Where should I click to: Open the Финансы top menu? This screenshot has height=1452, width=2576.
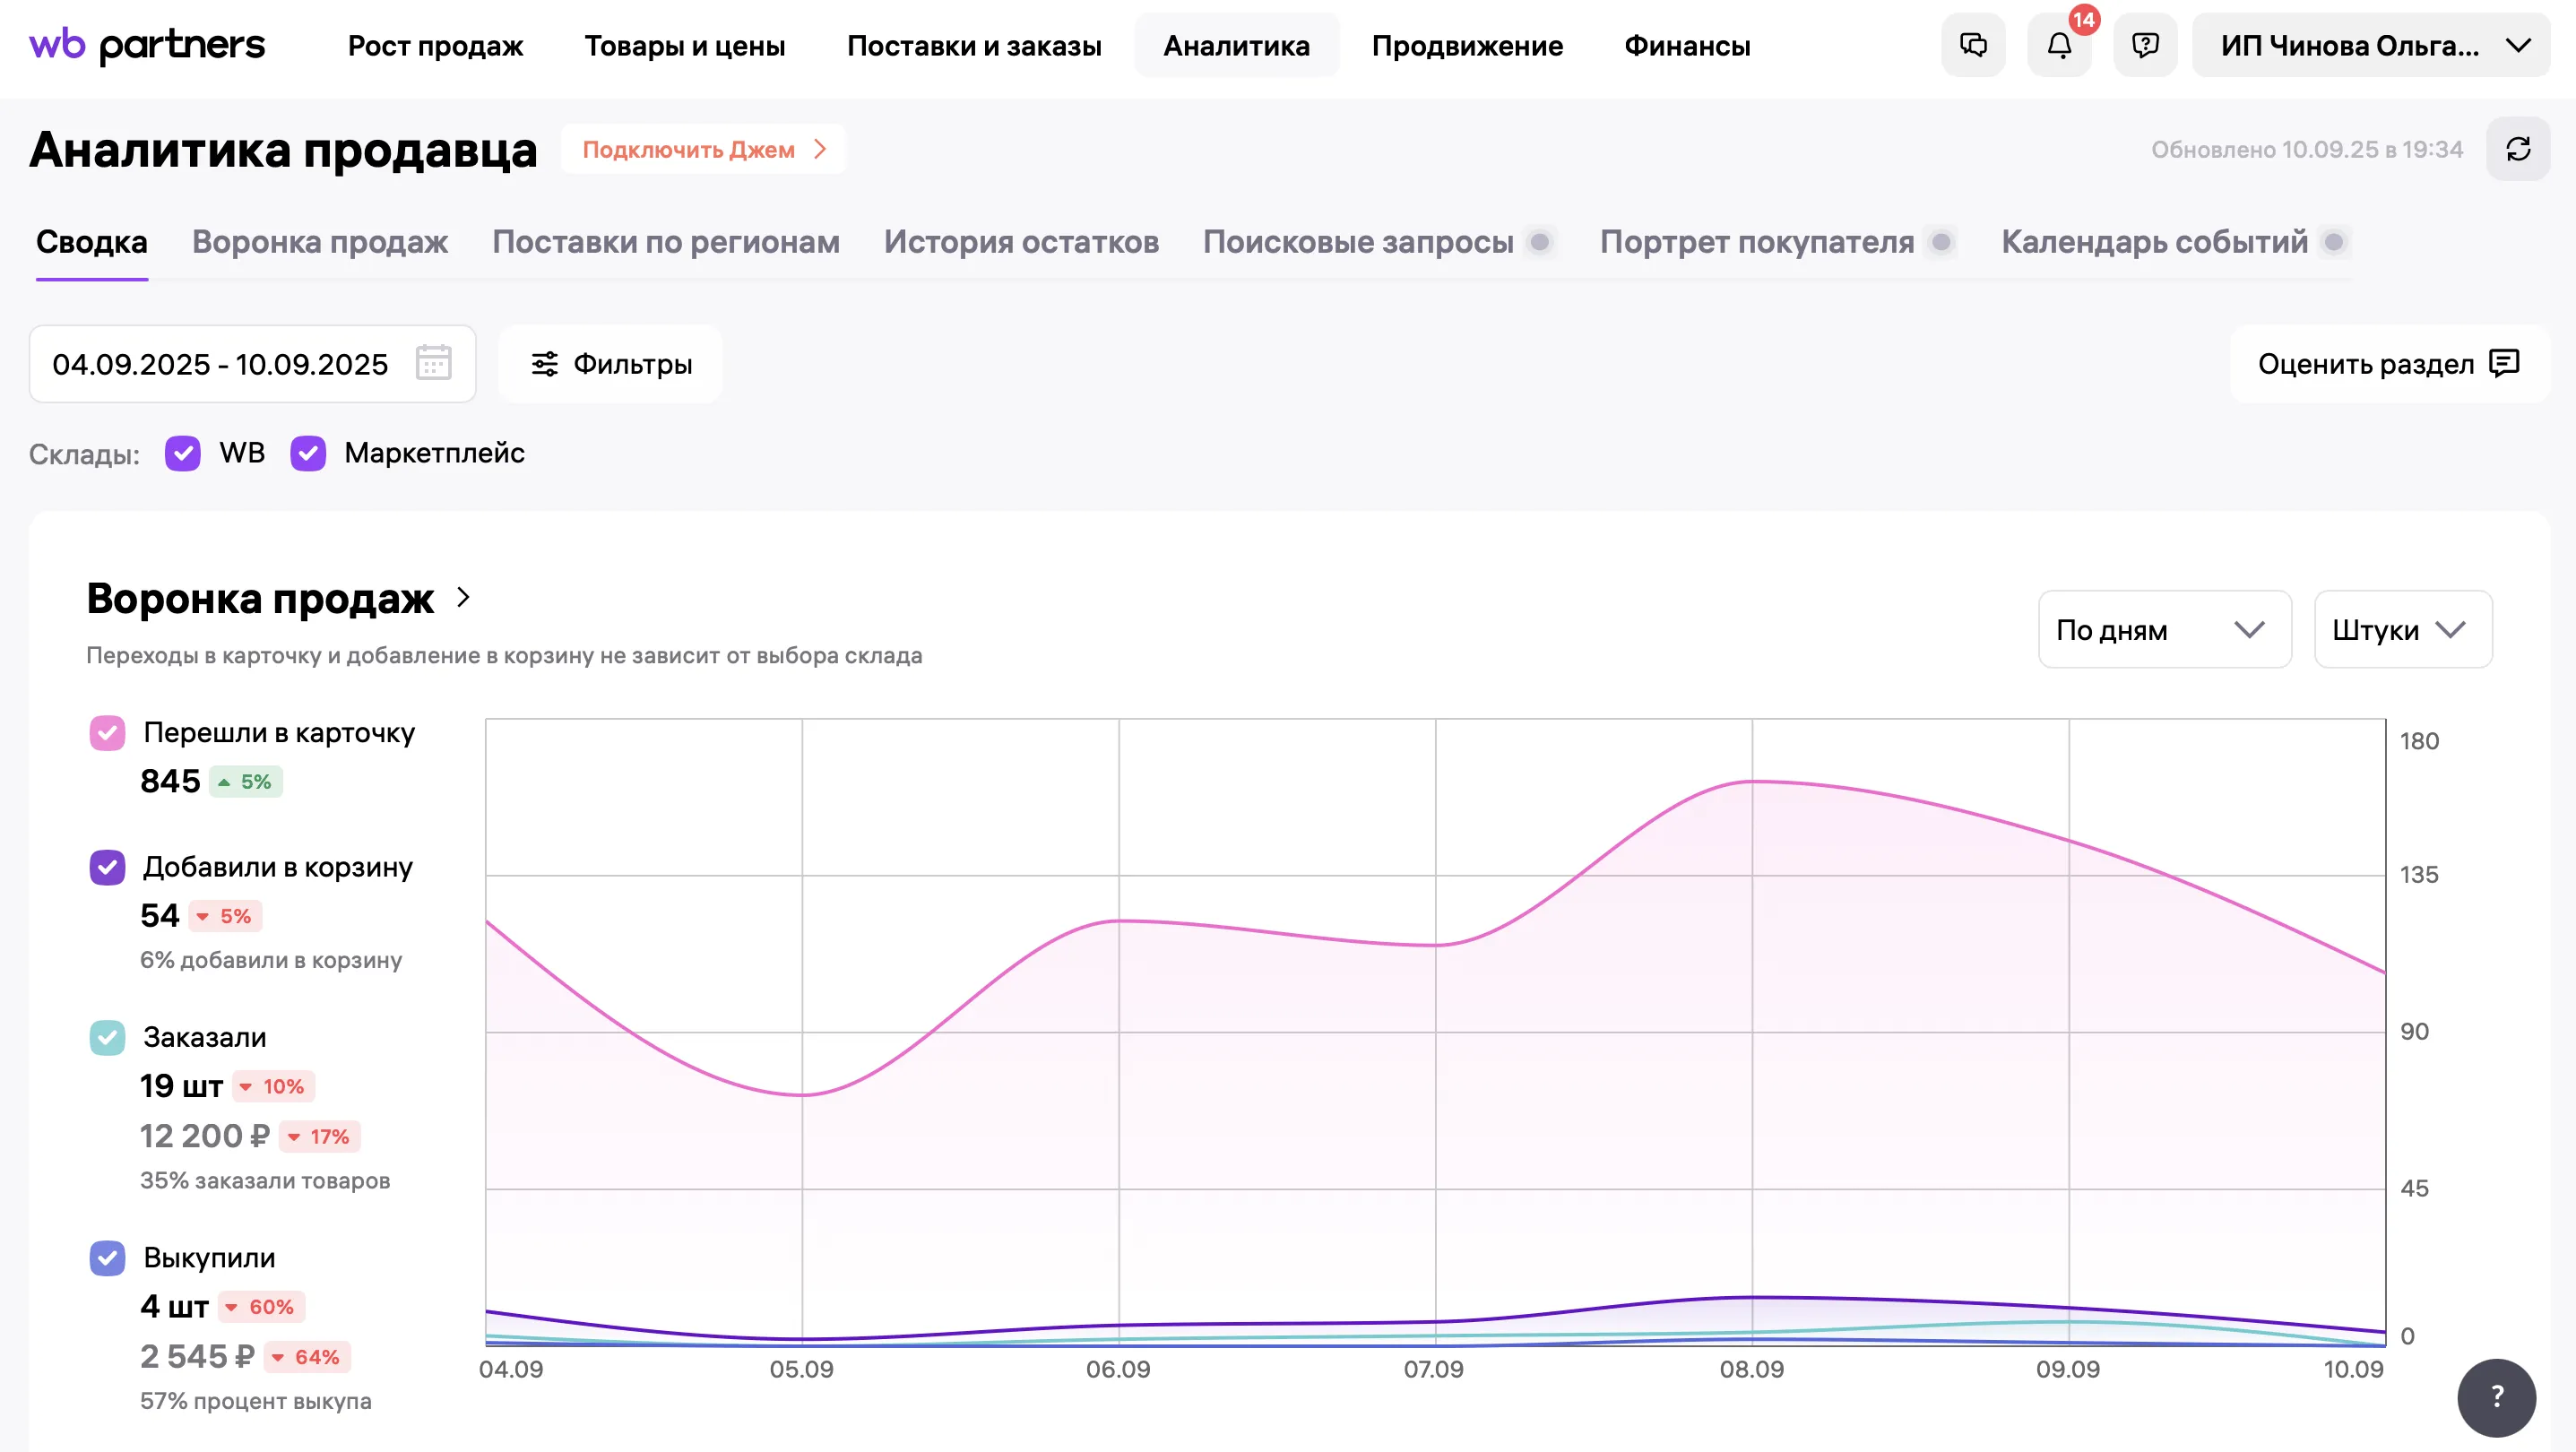[1686, 45]
